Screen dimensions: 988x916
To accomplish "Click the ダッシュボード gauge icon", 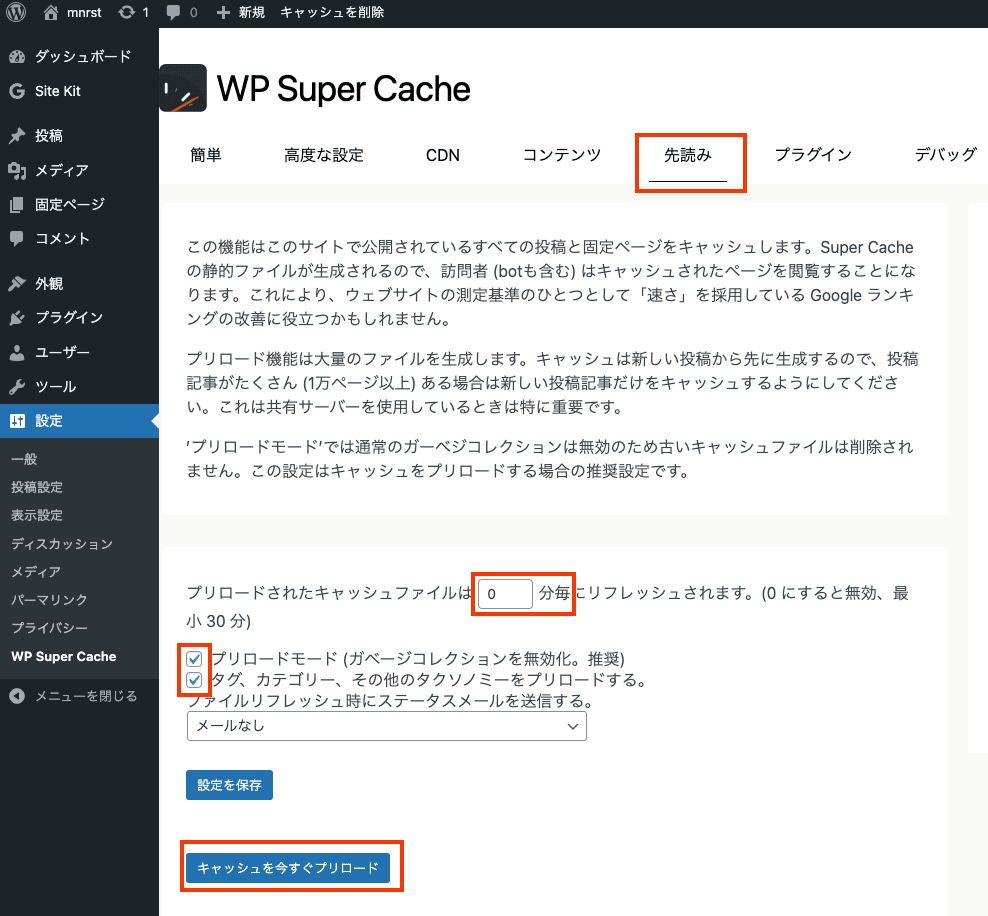I will 17,57.
